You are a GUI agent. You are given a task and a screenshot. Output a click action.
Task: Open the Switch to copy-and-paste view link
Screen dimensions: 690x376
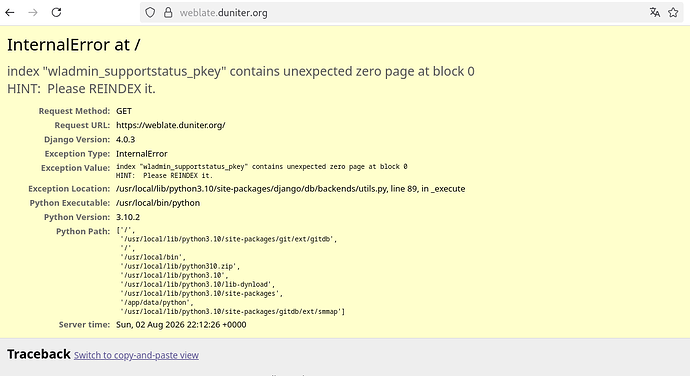tap(136, 355)
